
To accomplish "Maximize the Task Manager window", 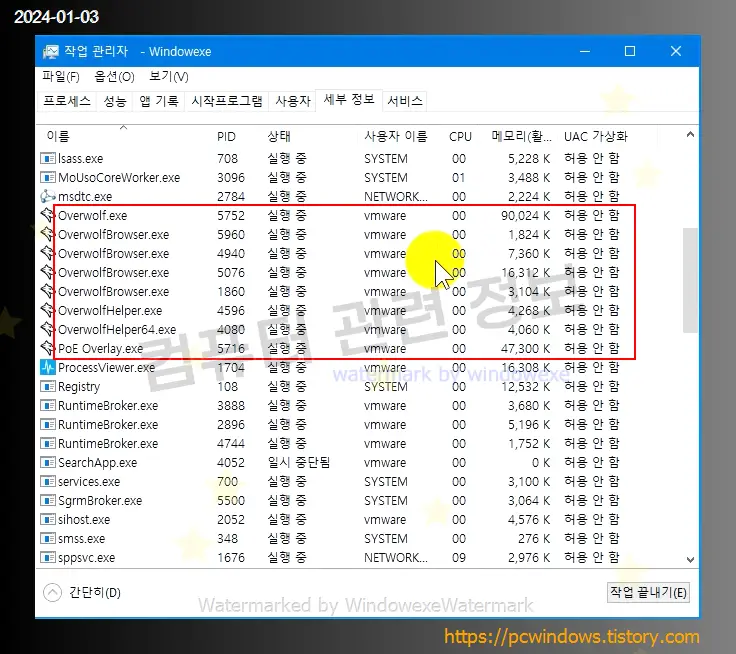I will 630,51.
